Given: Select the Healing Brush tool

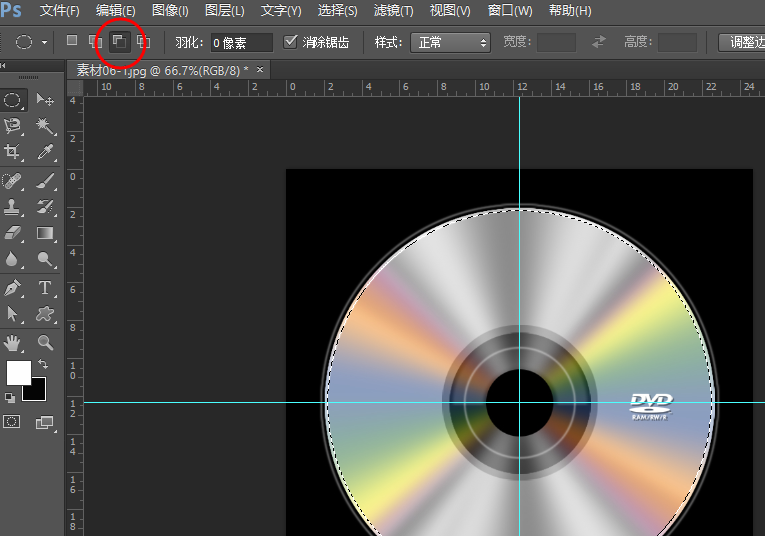Looking at the screenshot, I should (x=12, y=181).
